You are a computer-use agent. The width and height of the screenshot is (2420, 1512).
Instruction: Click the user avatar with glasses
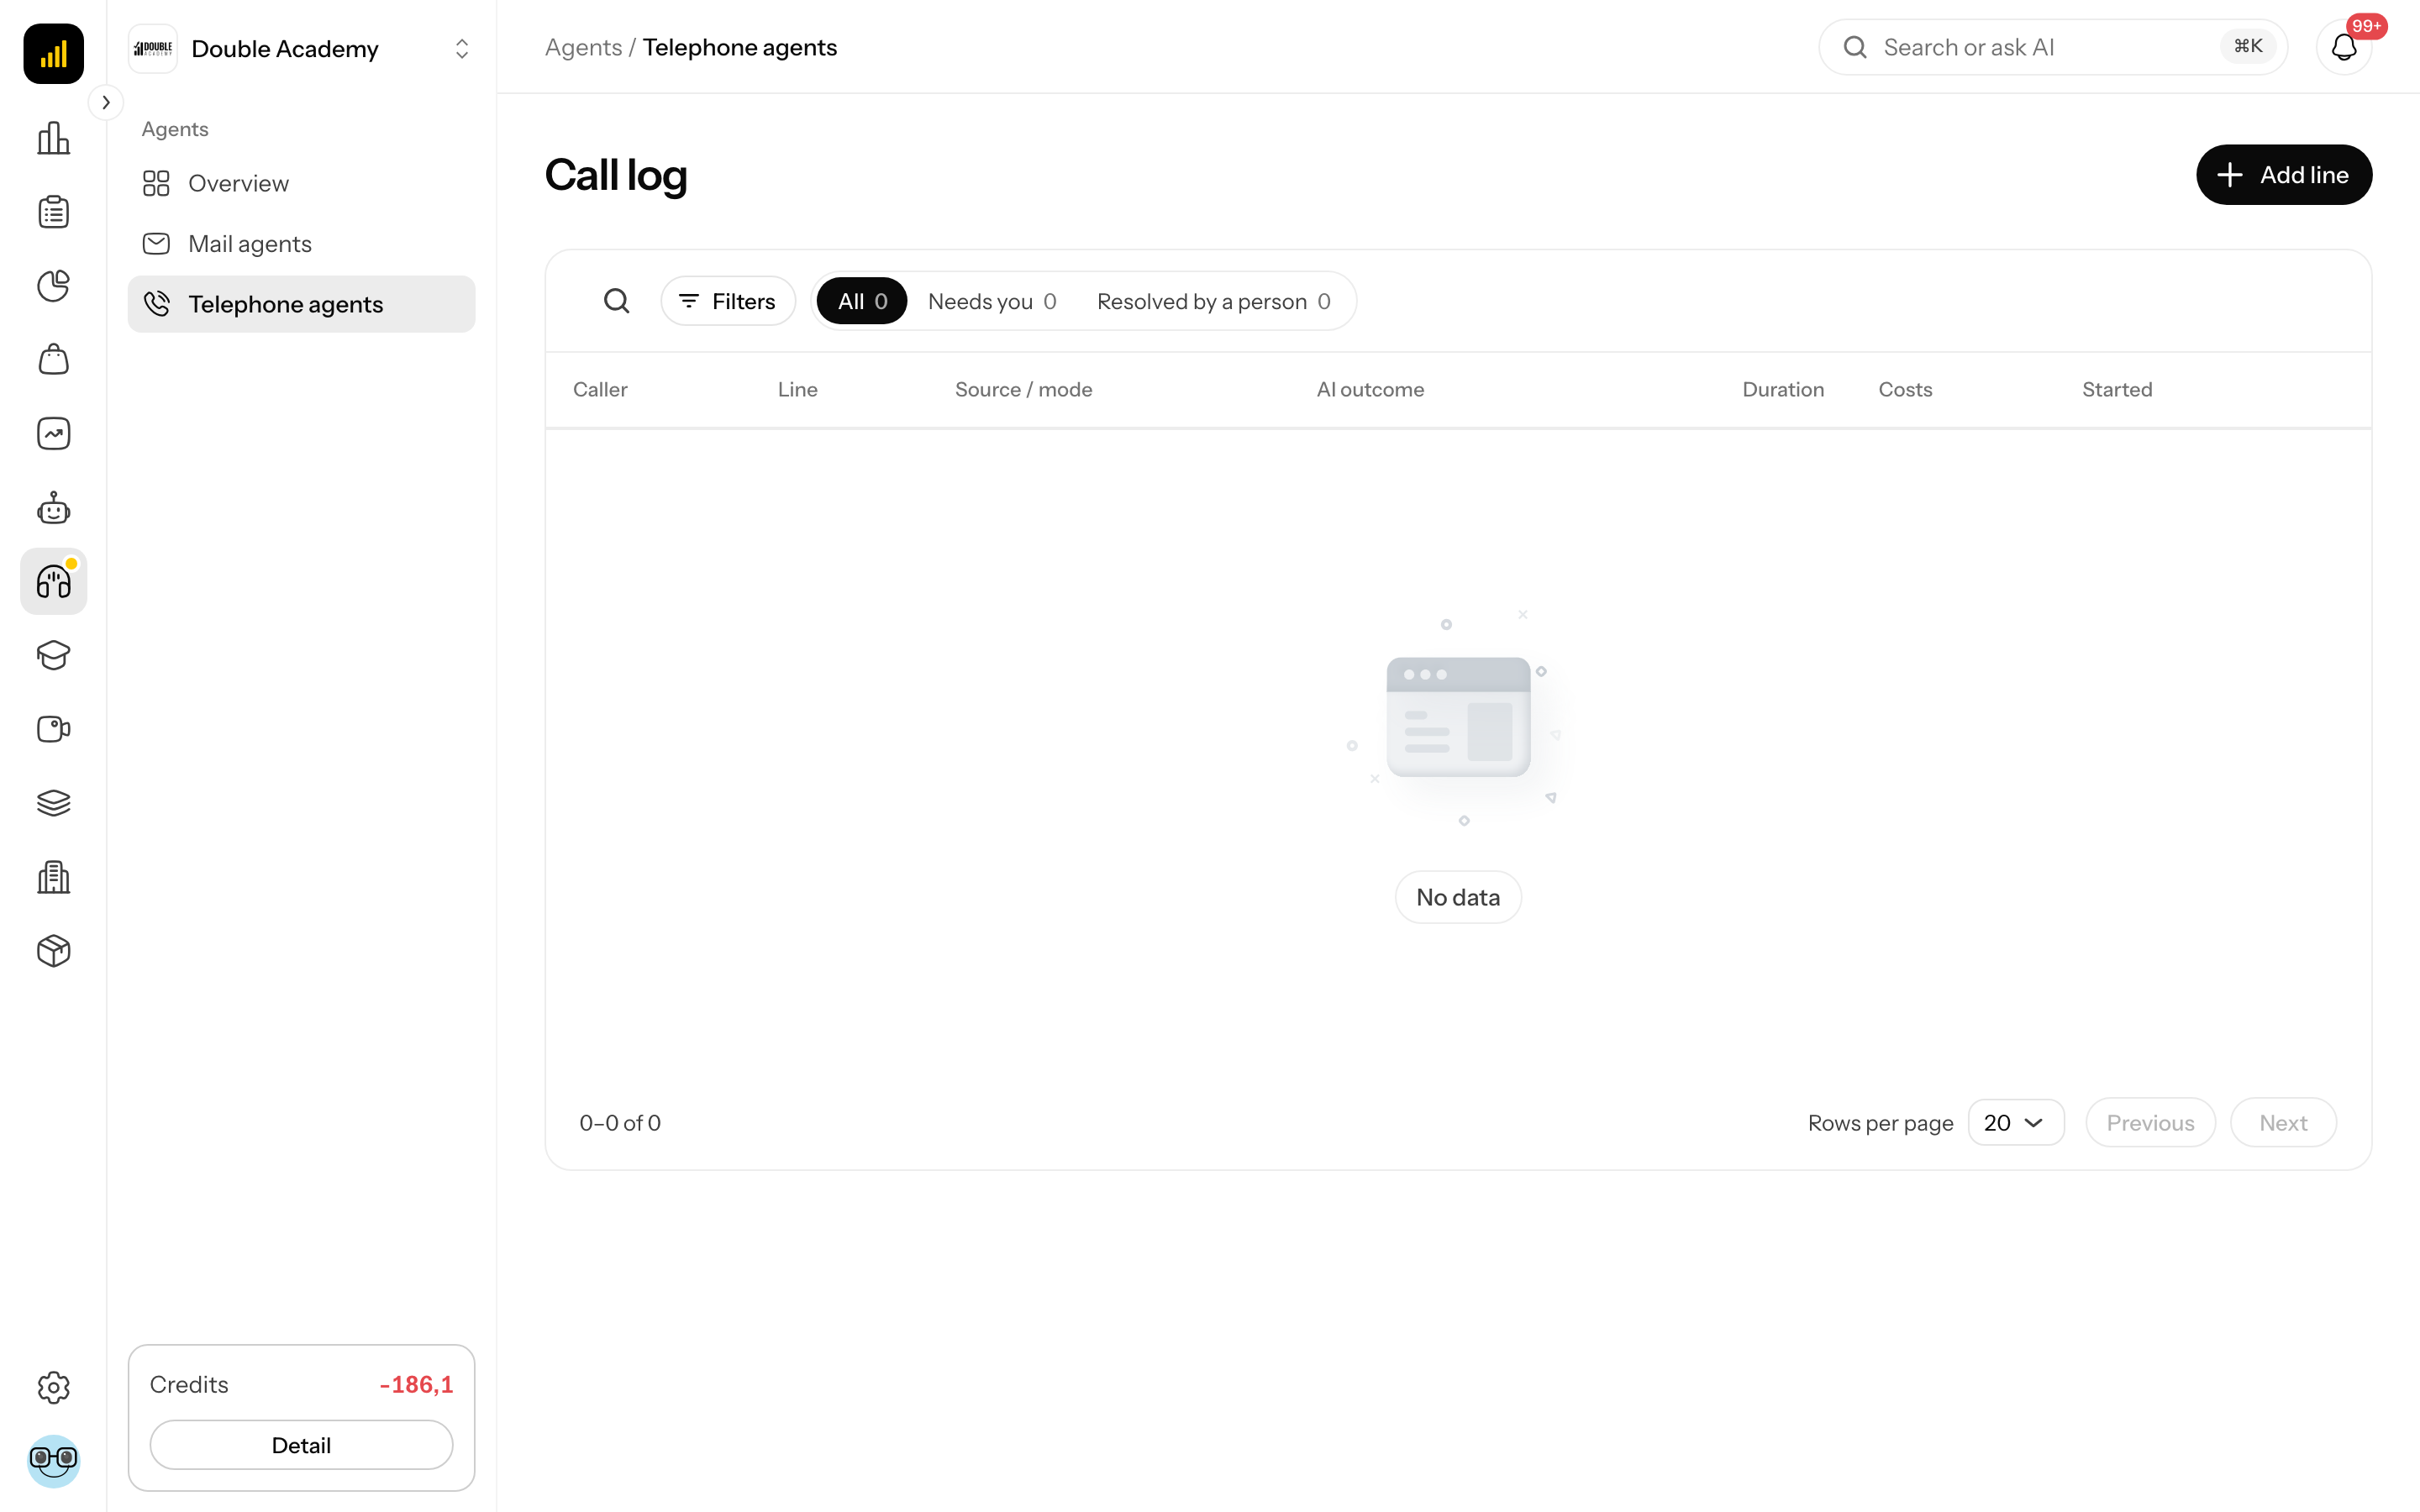(53, 1461)
